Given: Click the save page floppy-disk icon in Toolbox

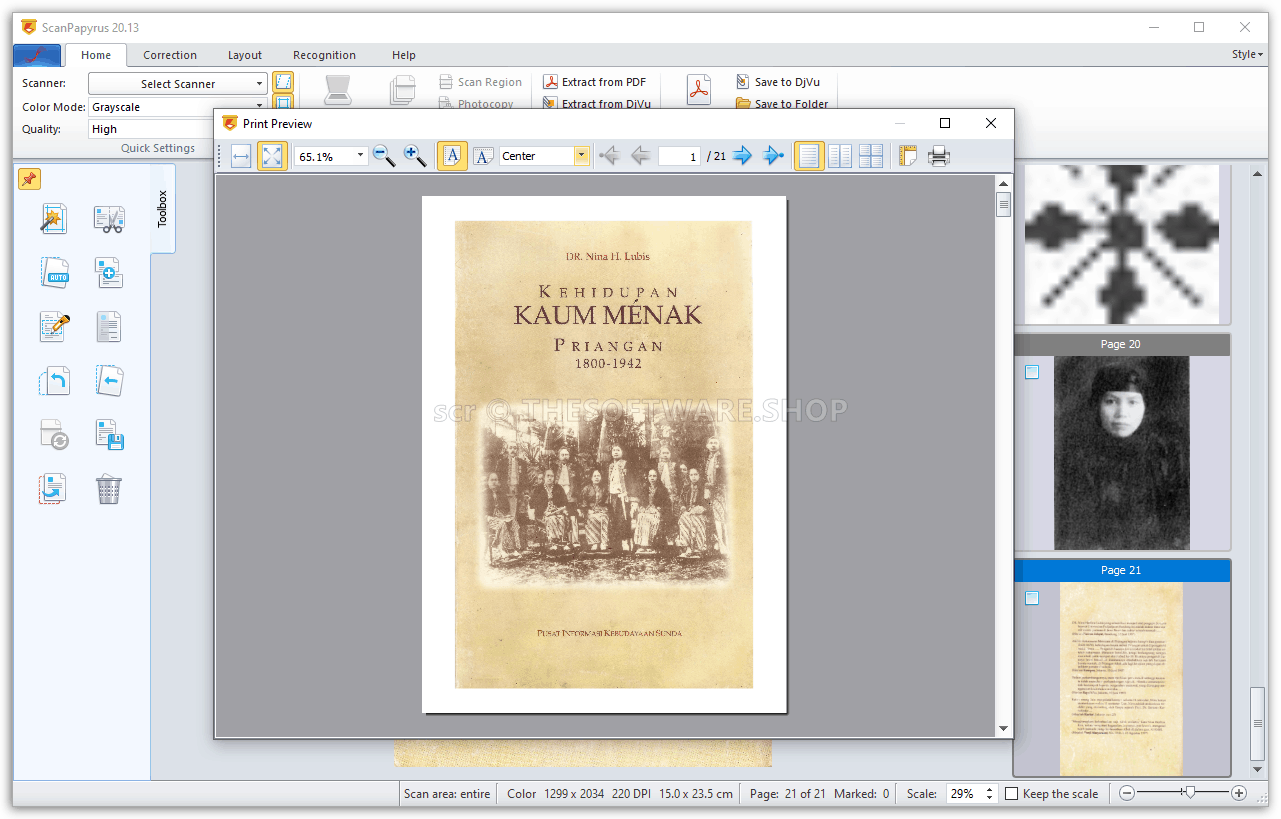Looking at the screenshot, I should [x=109, y=435].
